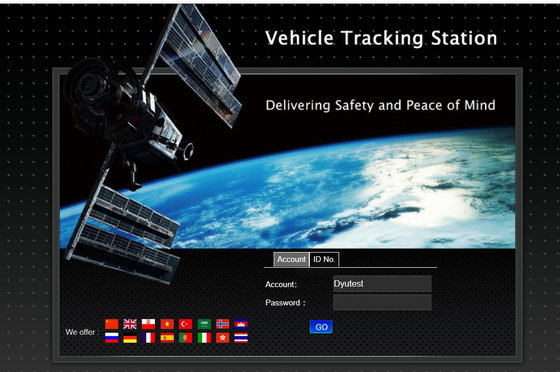Viewport: 560px width, 372px height.
Task: Select the Portuguese flag language
Action: coord(185,338)
